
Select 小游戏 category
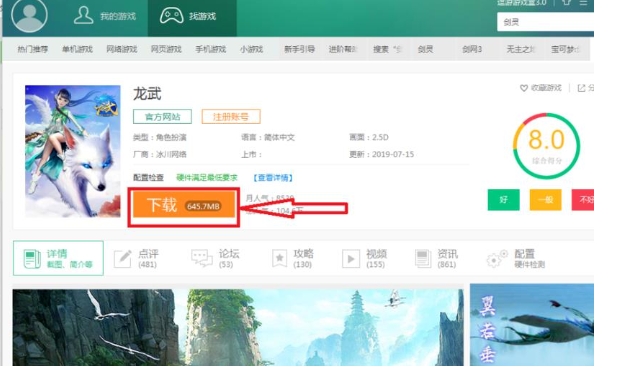(251, 49)
